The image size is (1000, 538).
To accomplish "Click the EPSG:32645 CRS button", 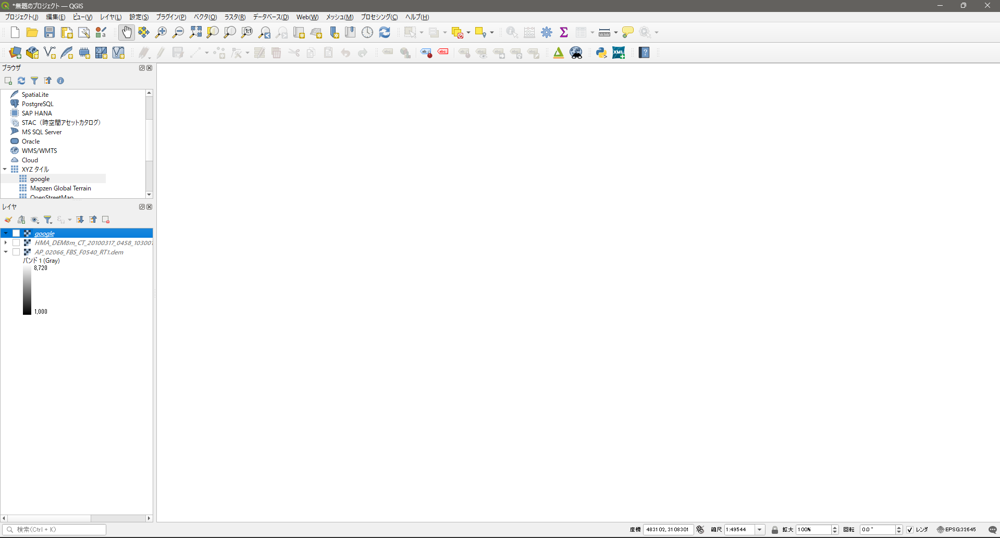I will [x=957, y=530].
